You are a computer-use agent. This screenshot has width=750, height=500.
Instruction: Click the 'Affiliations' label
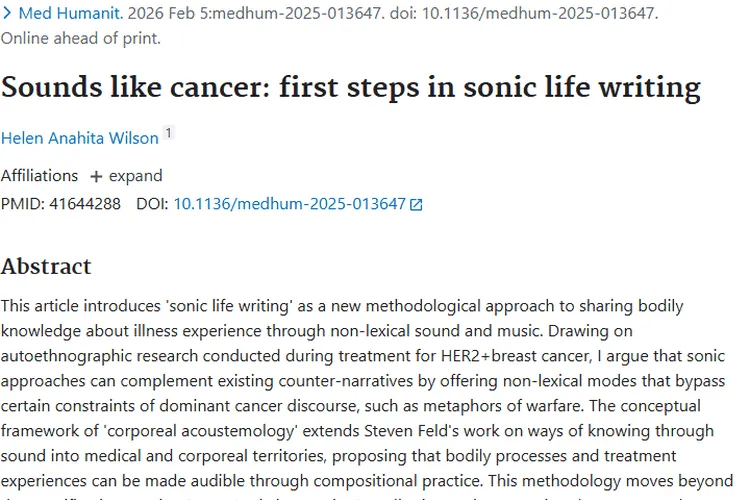[x=40, y=175]
